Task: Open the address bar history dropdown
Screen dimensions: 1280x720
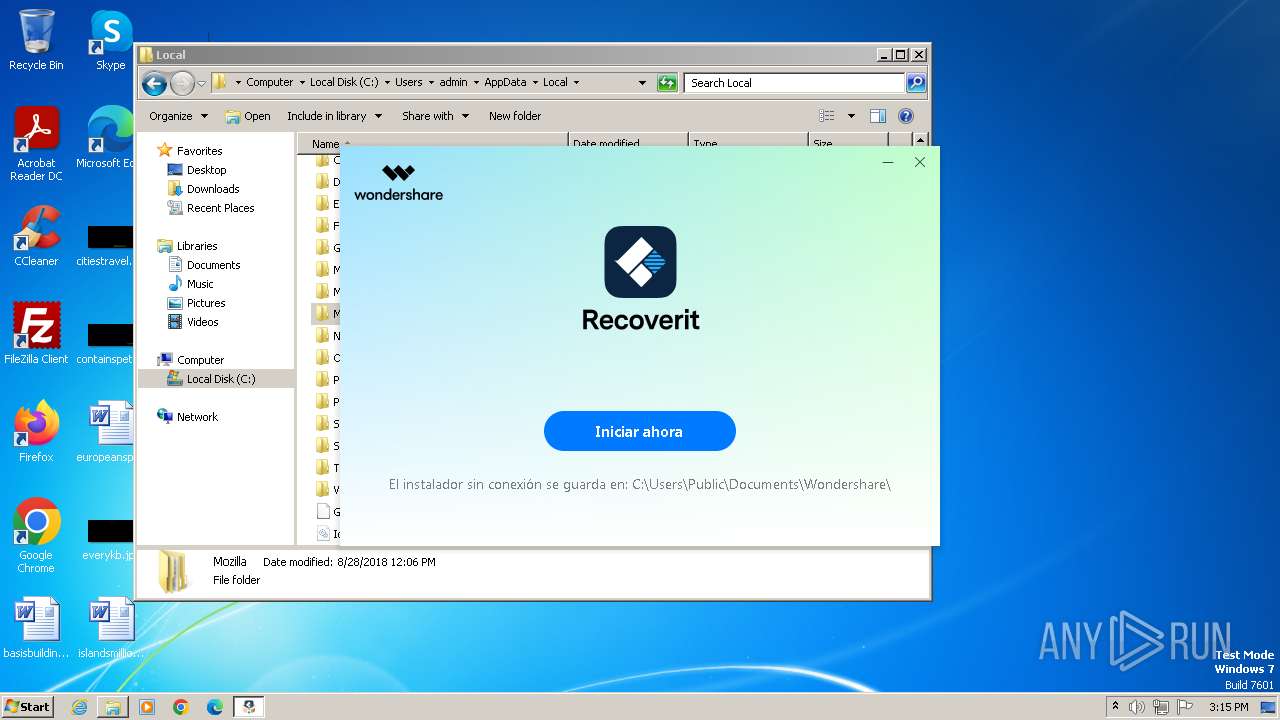Action: (642, 83)
